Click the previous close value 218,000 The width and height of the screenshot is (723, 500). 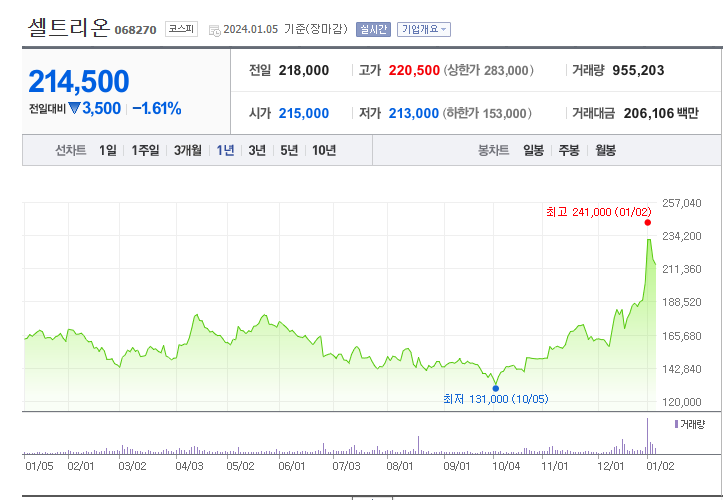(x=304, y=71)
